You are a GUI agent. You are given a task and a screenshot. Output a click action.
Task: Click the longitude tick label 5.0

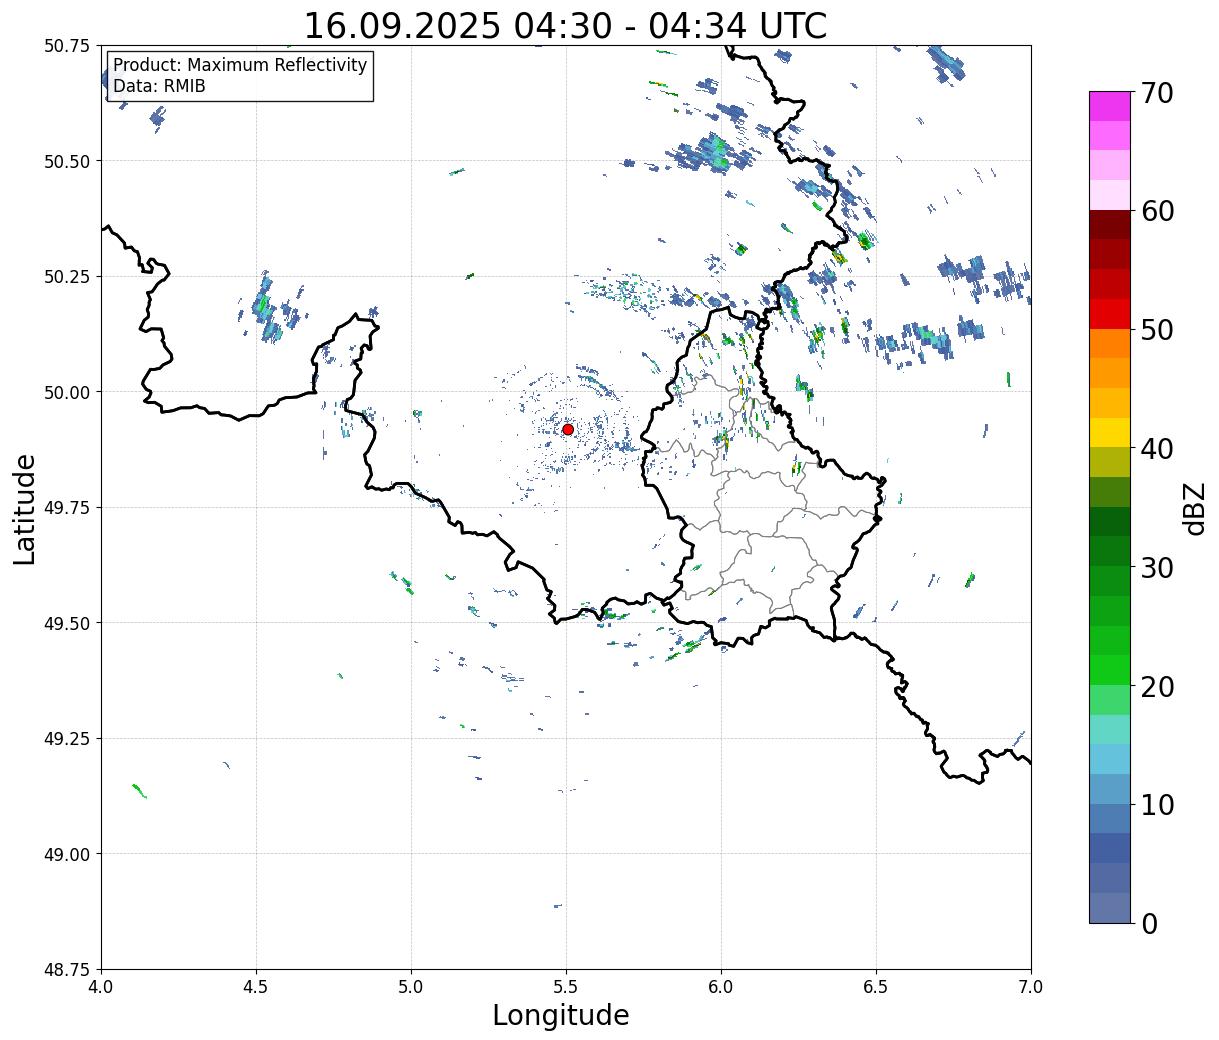(411, 987)
